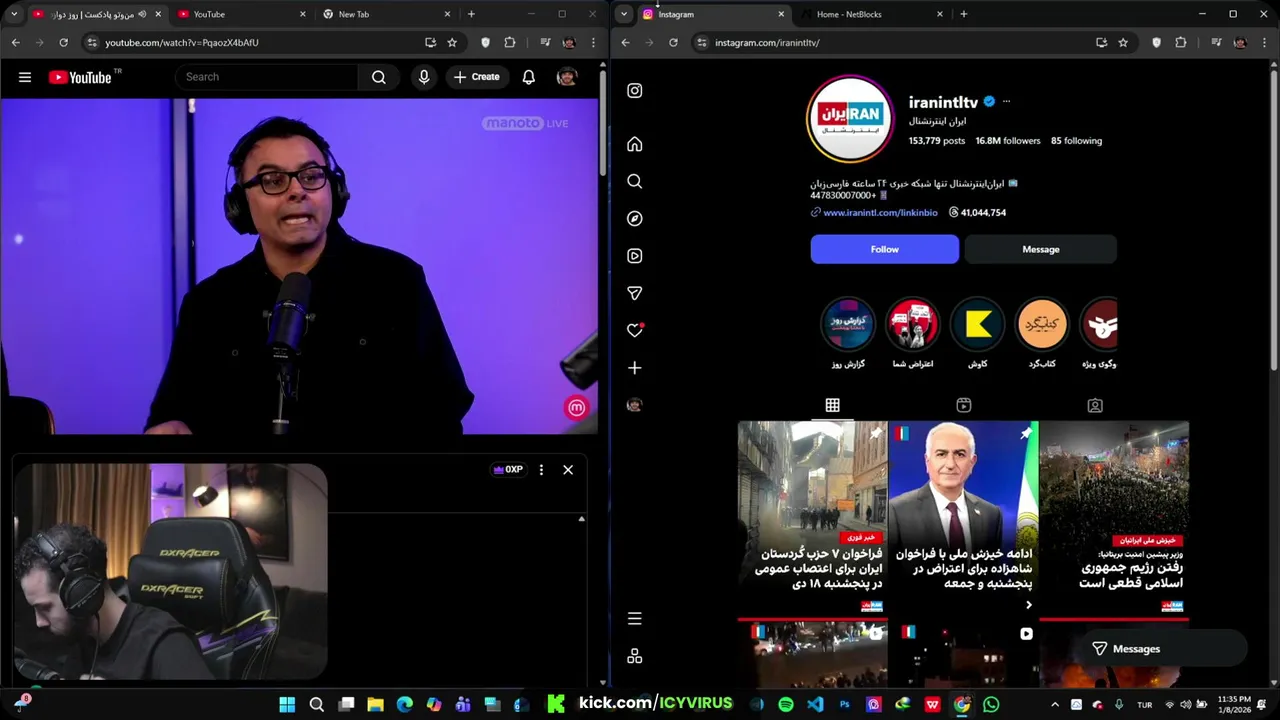The width and height of the screenshot is (1280, 720).
Task: Open Instagram More hamburger menu in sidebar
Action: pyautogui.click(x=634, y=619)
